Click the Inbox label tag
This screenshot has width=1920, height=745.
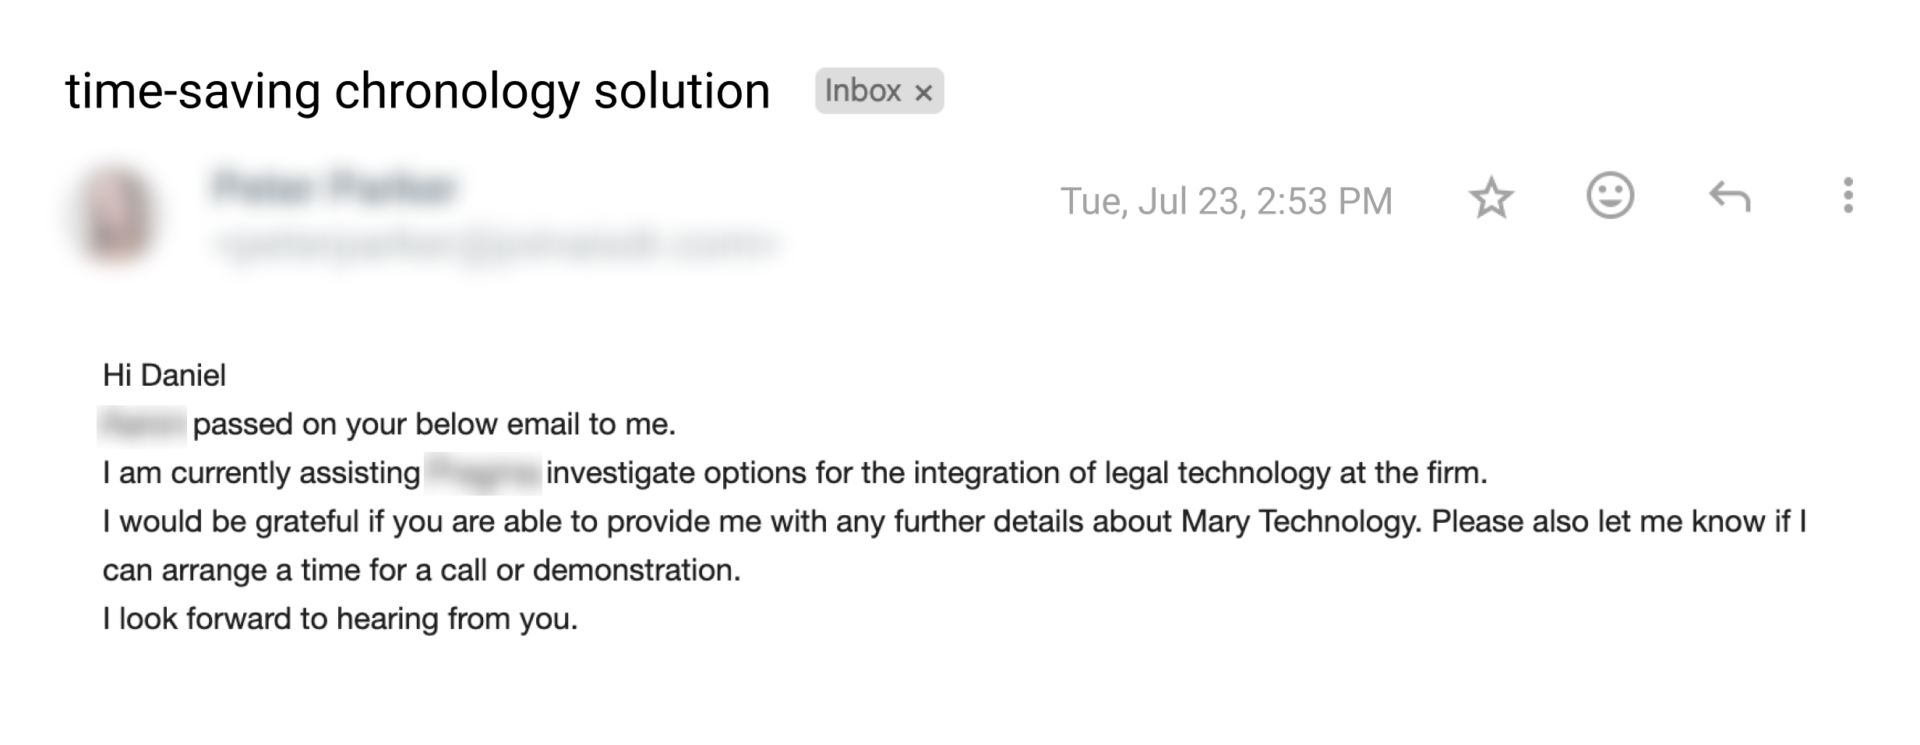pos(862,91)
